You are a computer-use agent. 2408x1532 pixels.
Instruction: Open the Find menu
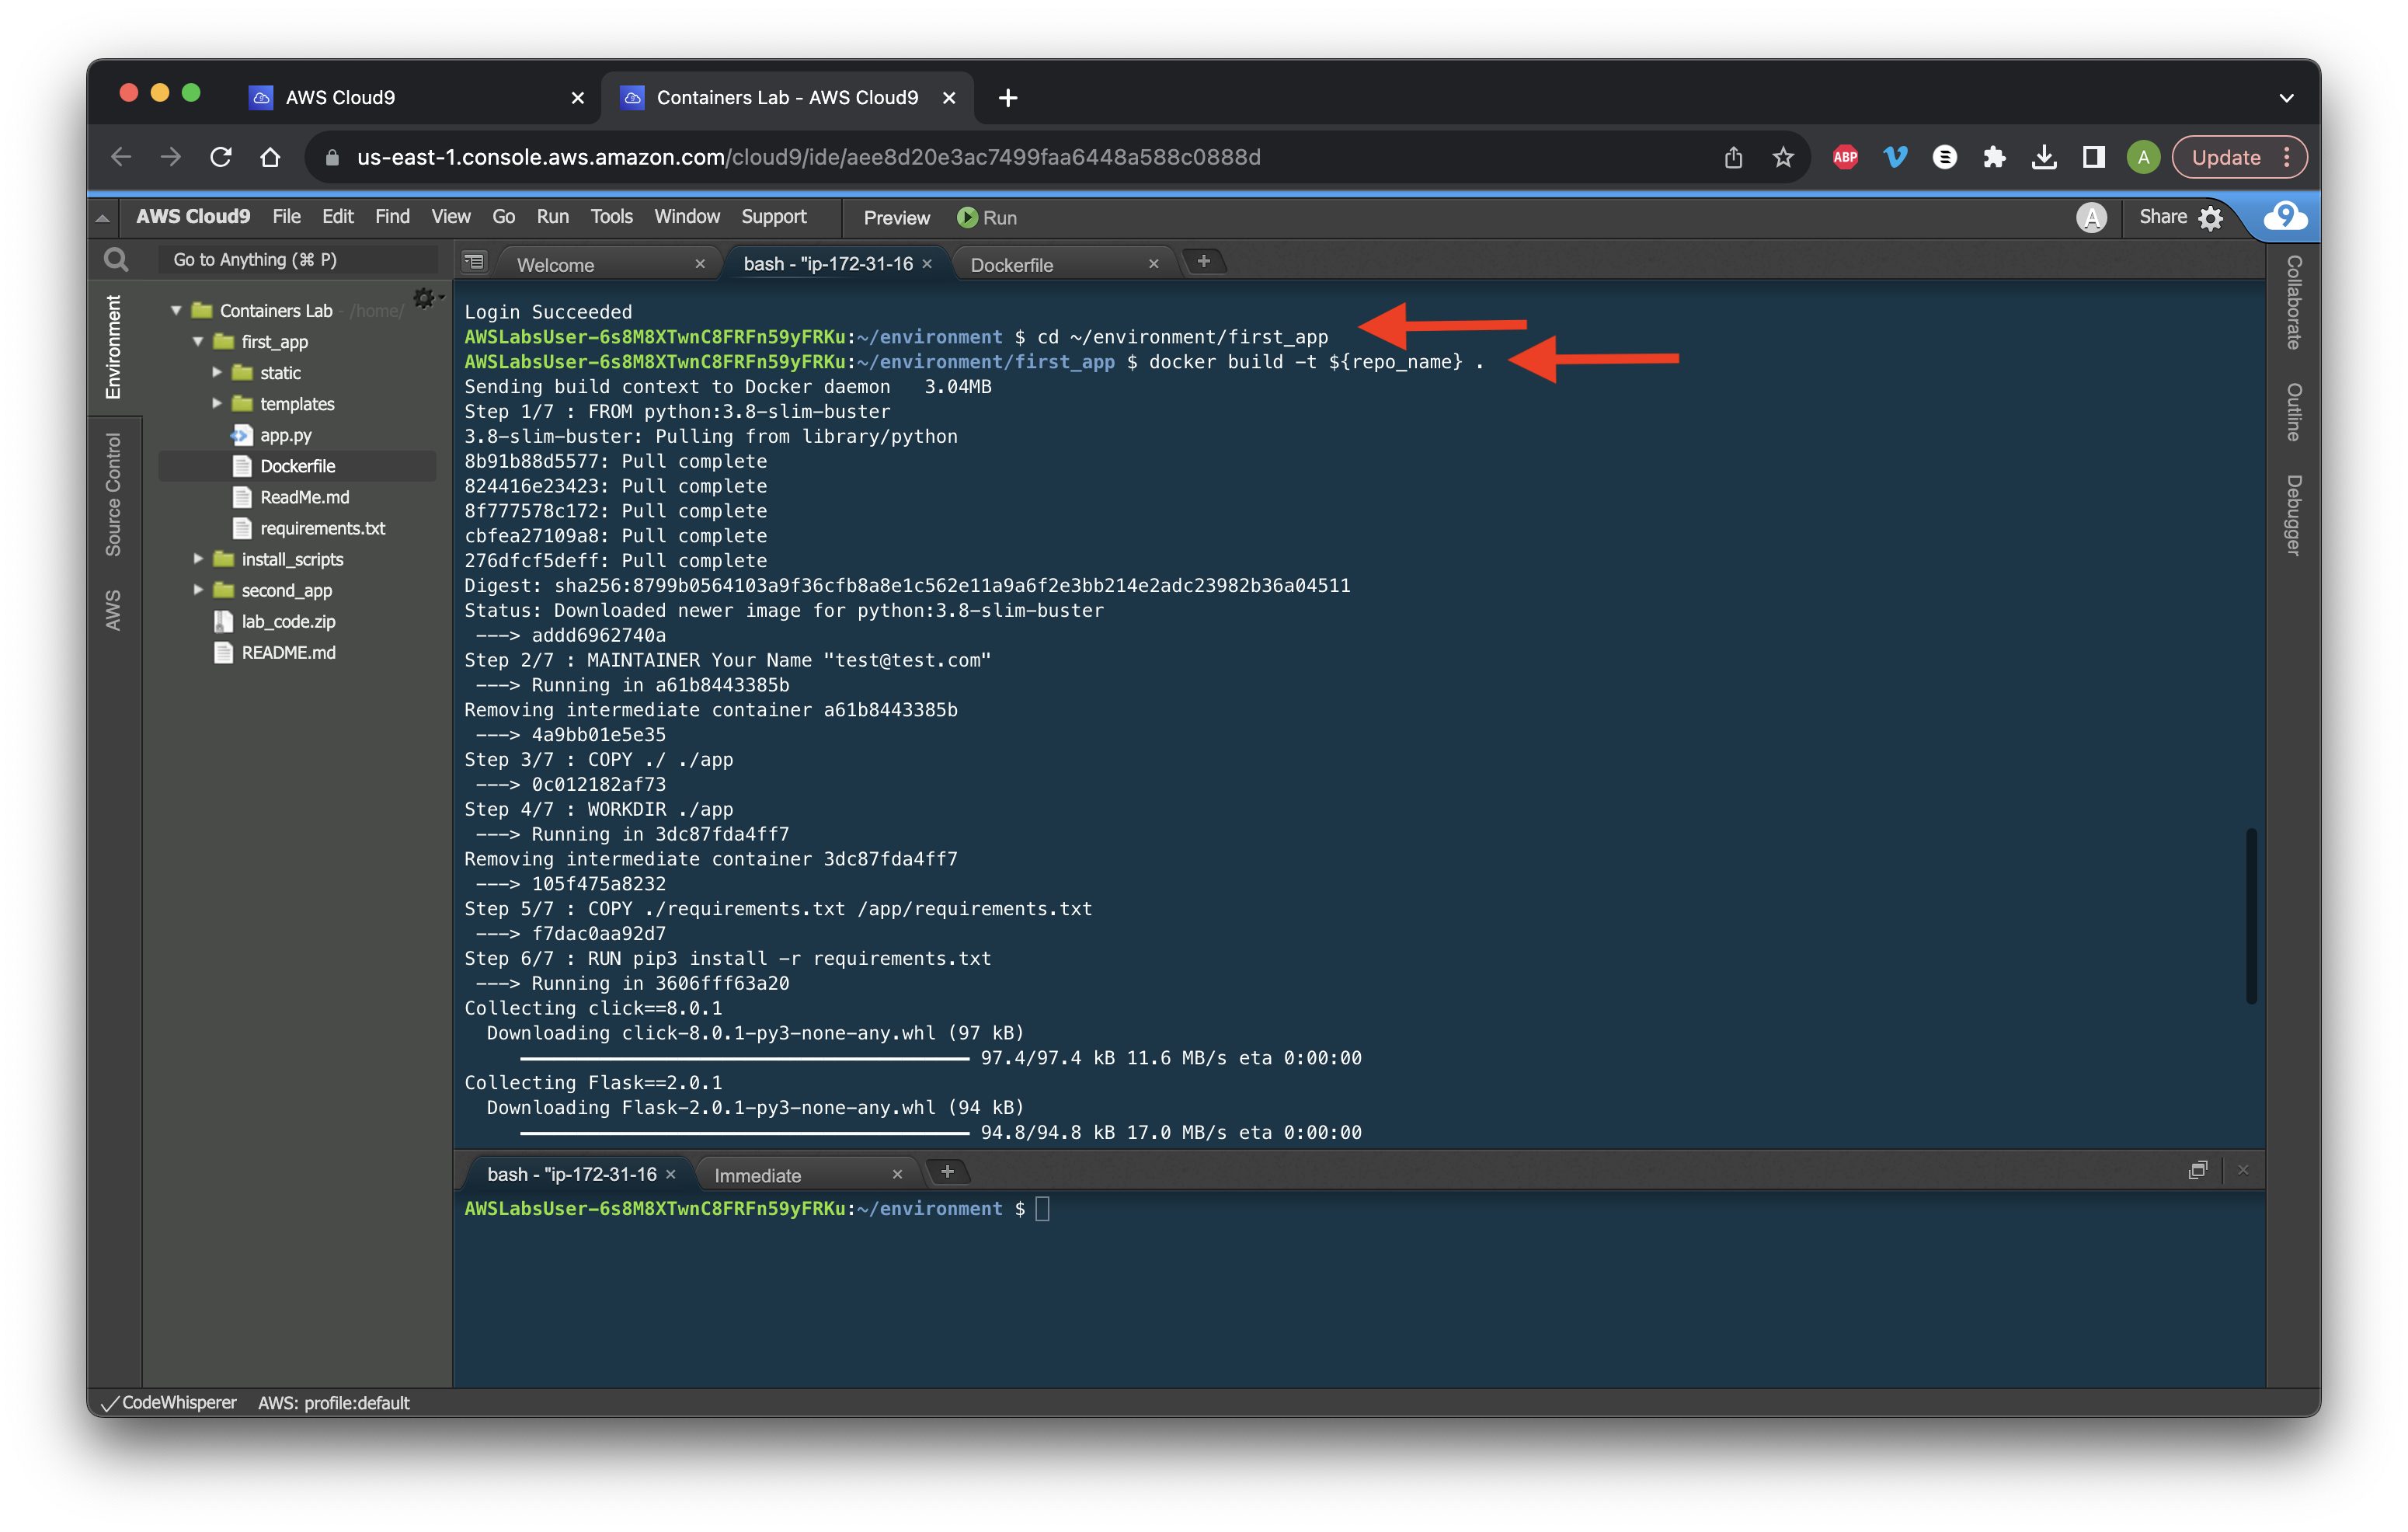pos(392,216)
